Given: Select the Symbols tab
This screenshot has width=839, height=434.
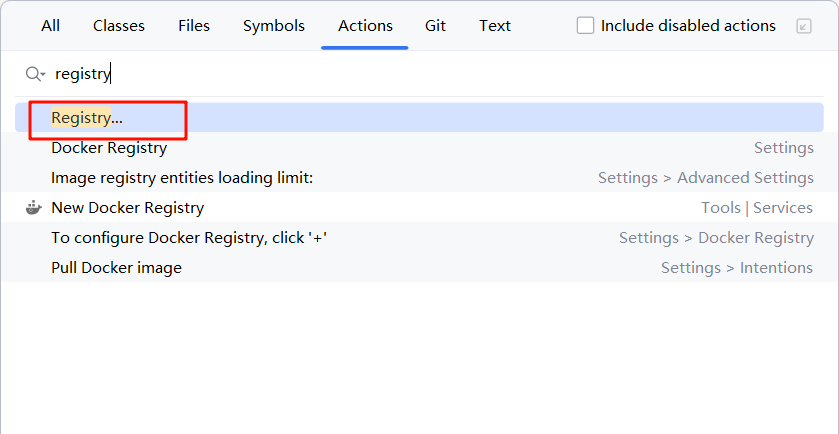Looking at the screenshot, I should [273, 26].
